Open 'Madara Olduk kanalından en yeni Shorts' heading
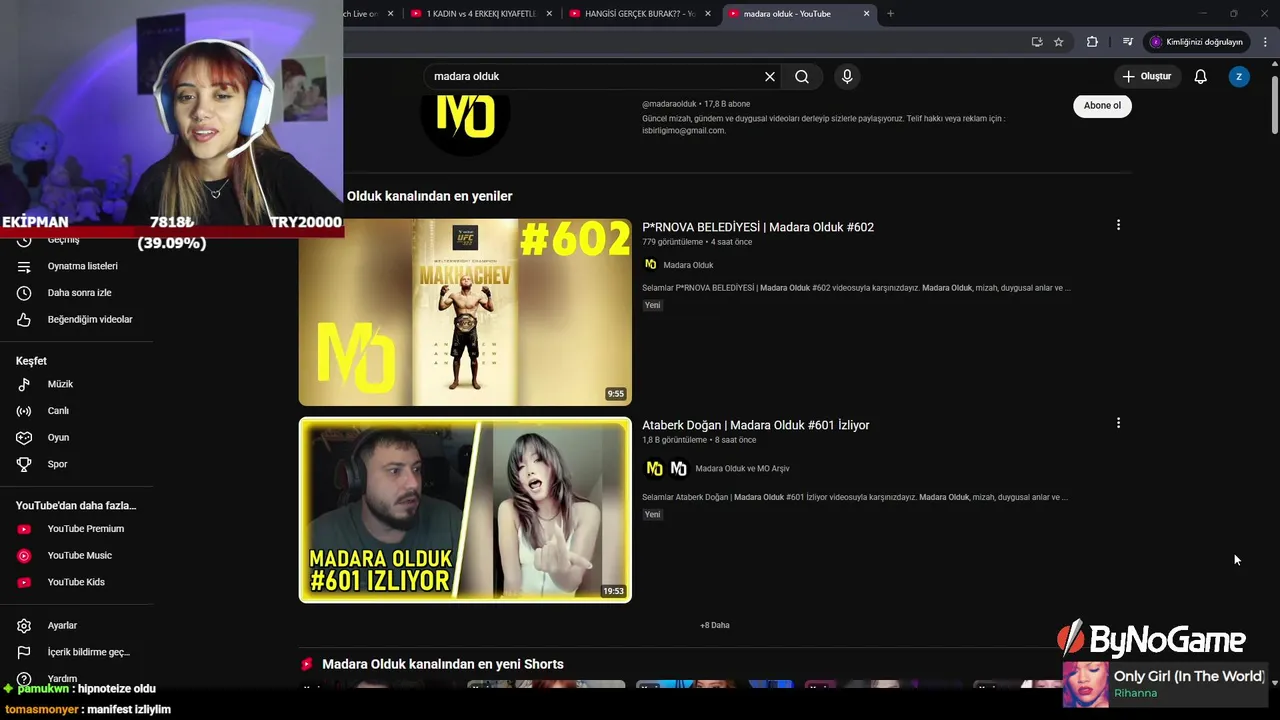The height and width of the screenshot is (720, 1280). (x=443, y=664)
